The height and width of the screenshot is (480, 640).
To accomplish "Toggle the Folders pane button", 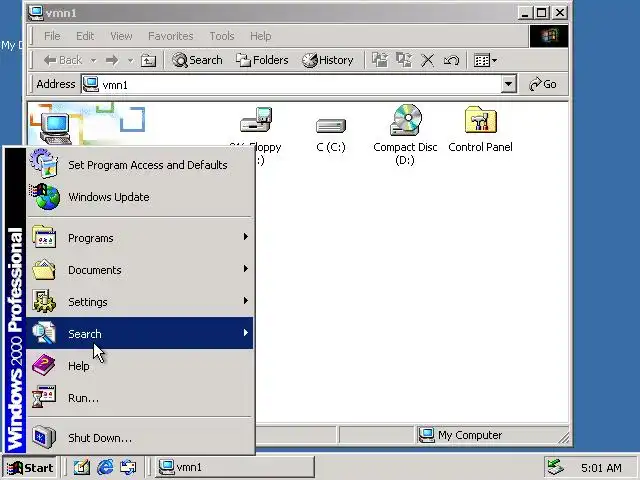I will [x=262, y=60].
